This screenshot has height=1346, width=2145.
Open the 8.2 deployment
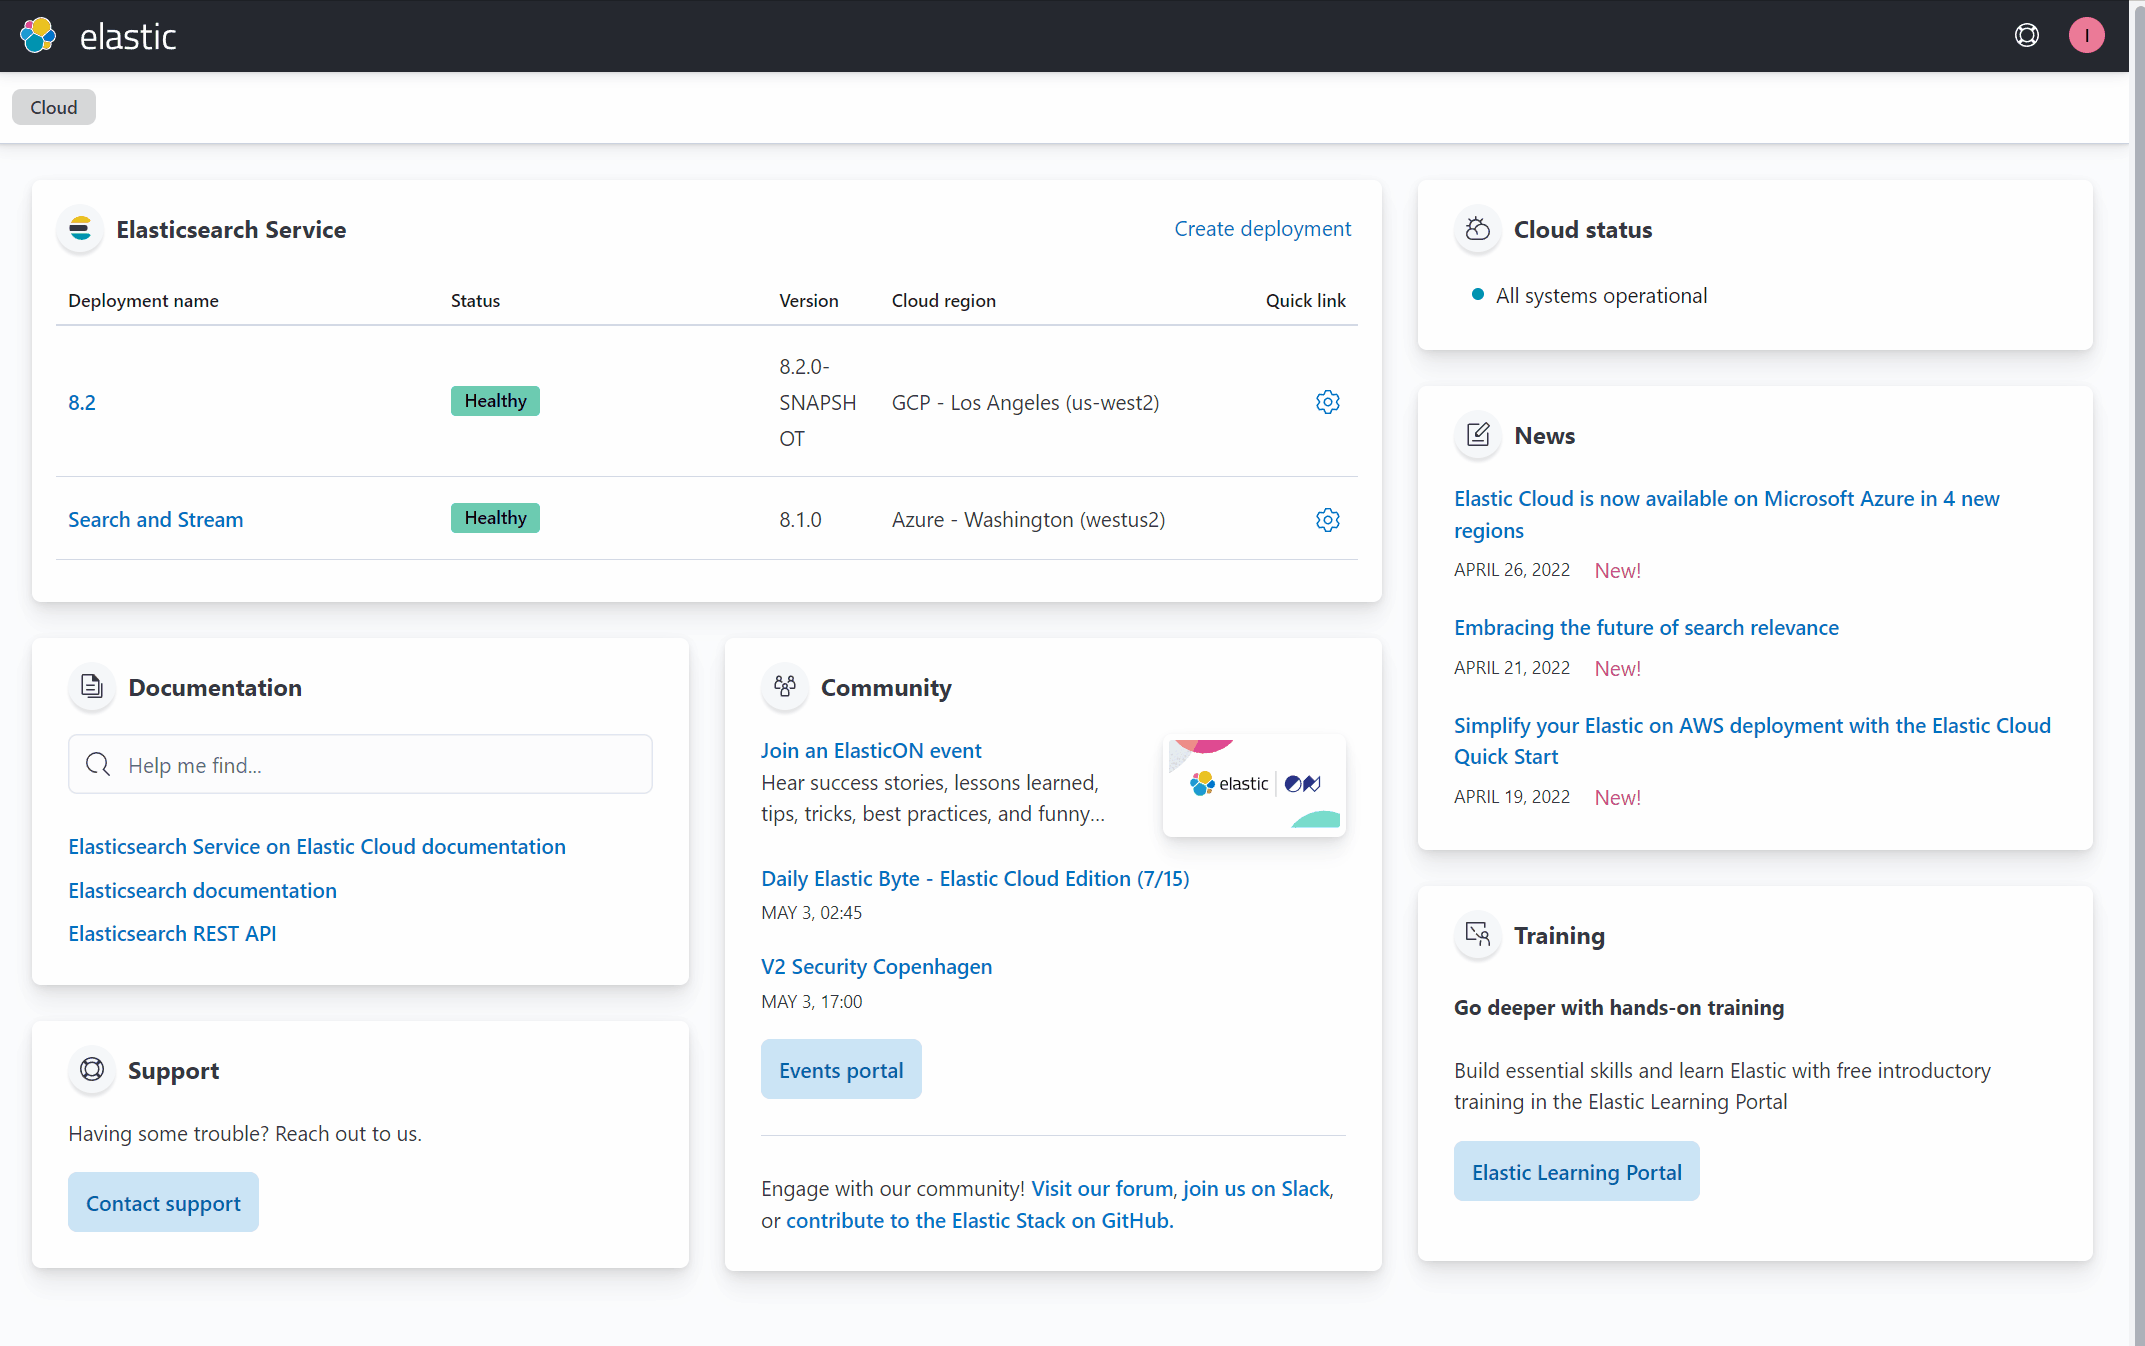(82, 403)
